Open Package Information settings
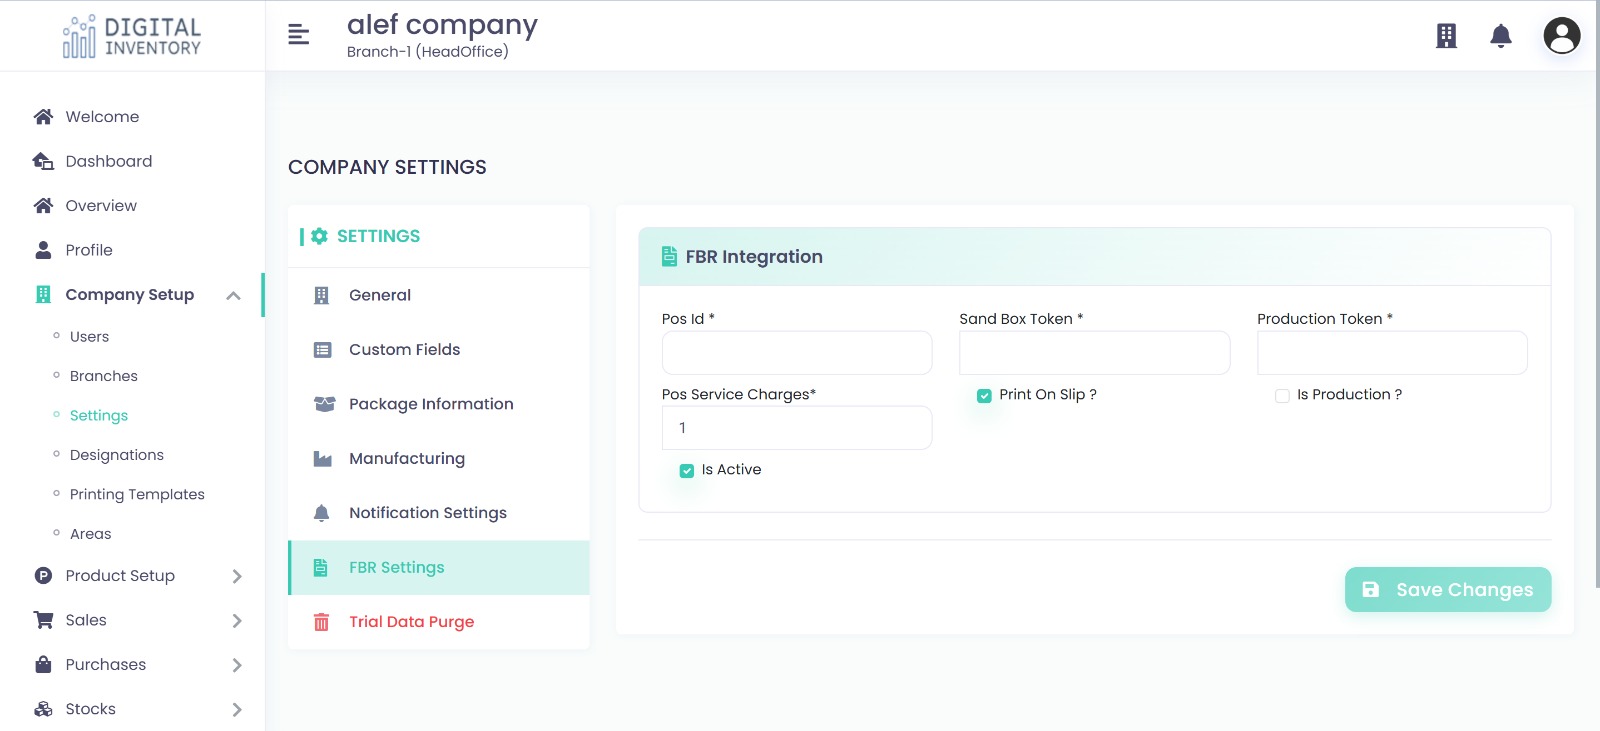The image size is (1600, 731). pos(439,404)
